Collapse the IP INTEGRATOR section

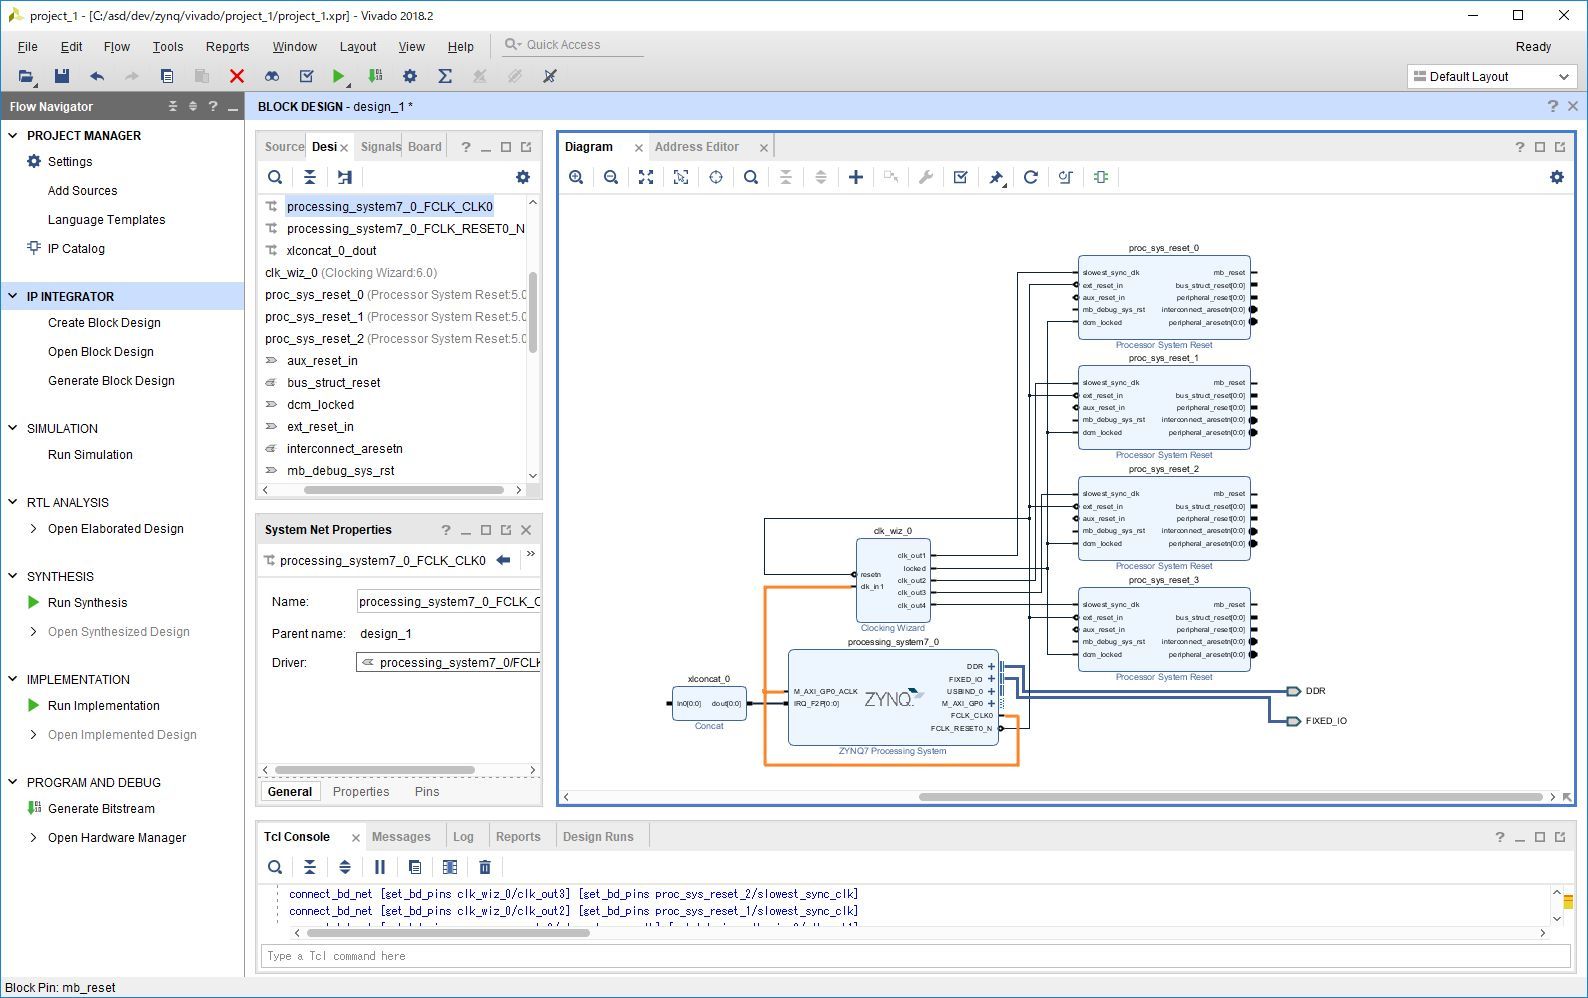coord(13,296)
